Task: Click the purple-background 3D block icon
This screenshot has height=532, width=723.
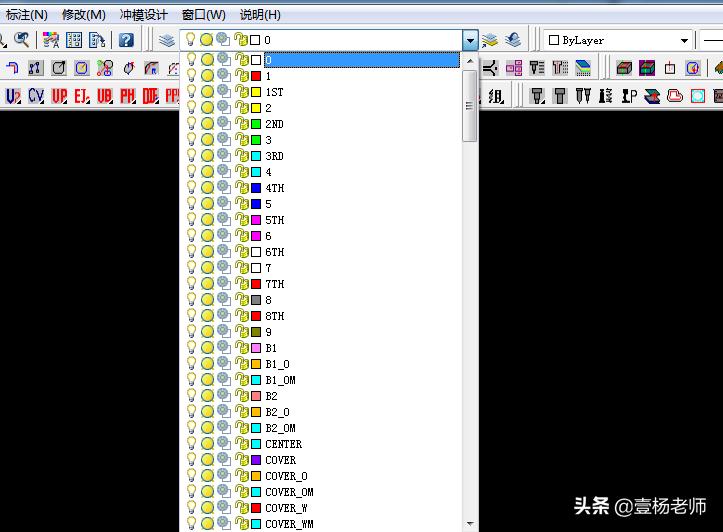Action: (x=647, y=68)
